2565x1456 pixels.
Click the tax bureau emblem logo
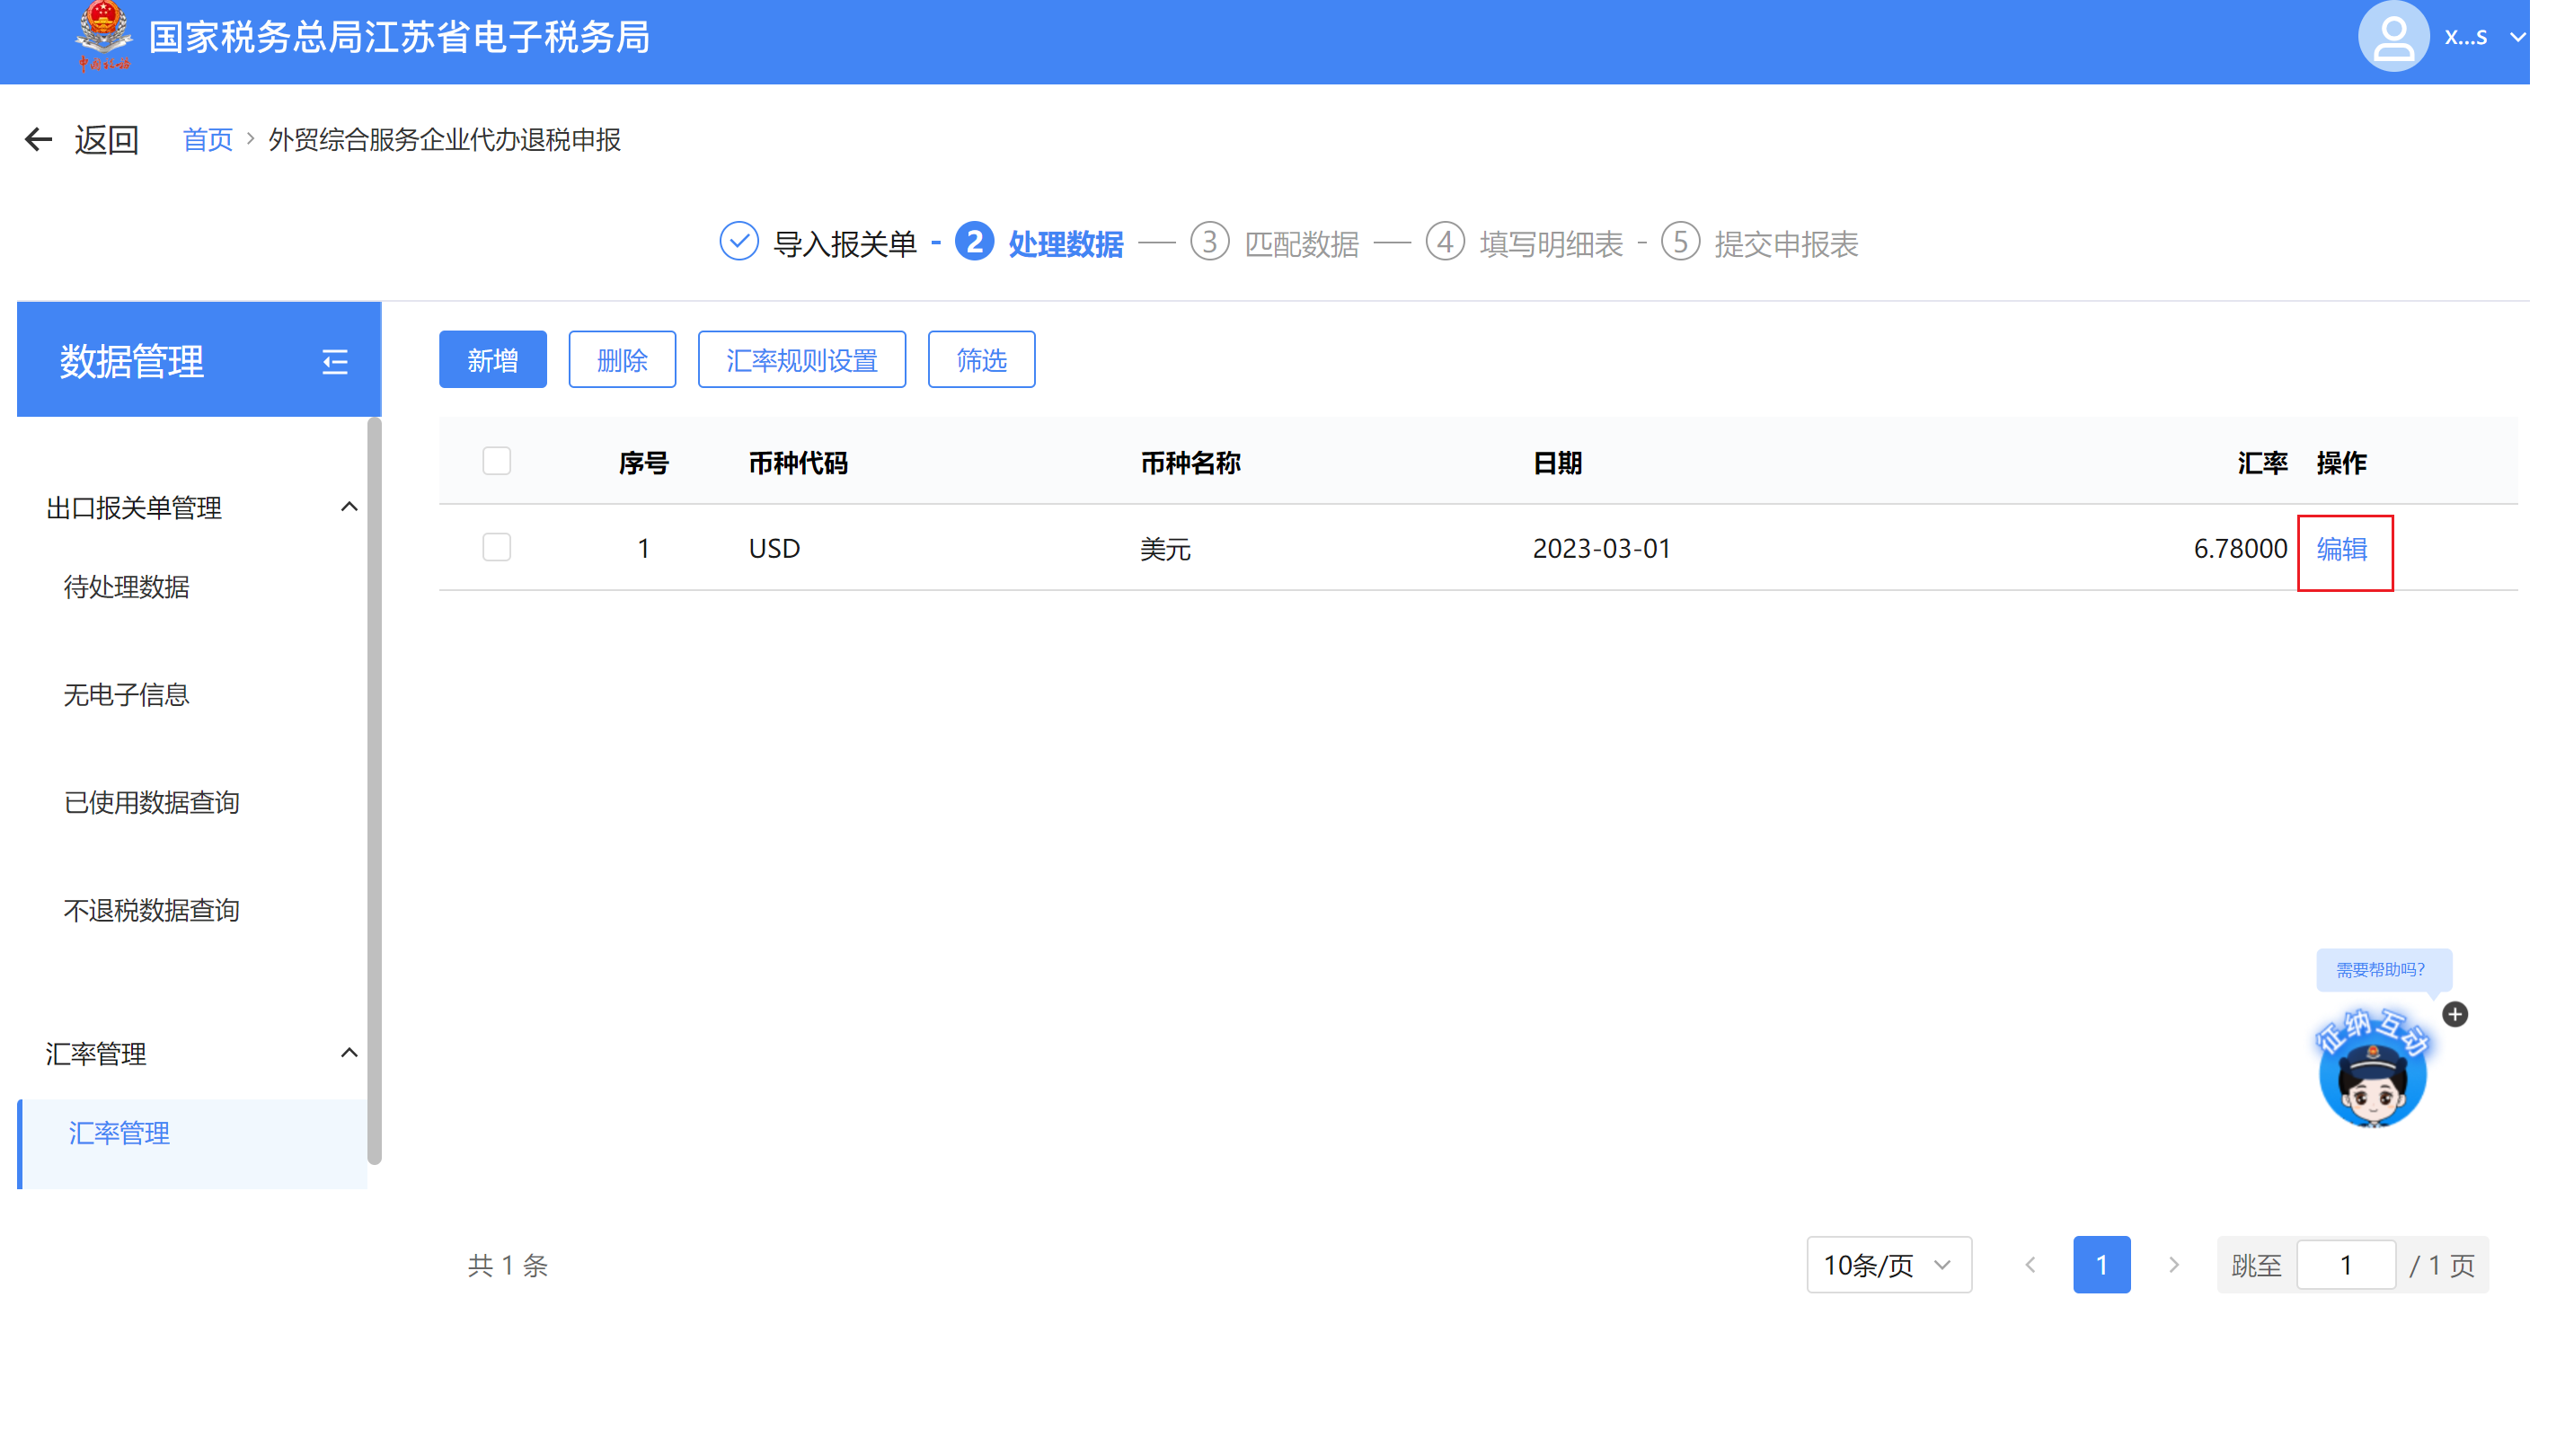coord(103,35)
